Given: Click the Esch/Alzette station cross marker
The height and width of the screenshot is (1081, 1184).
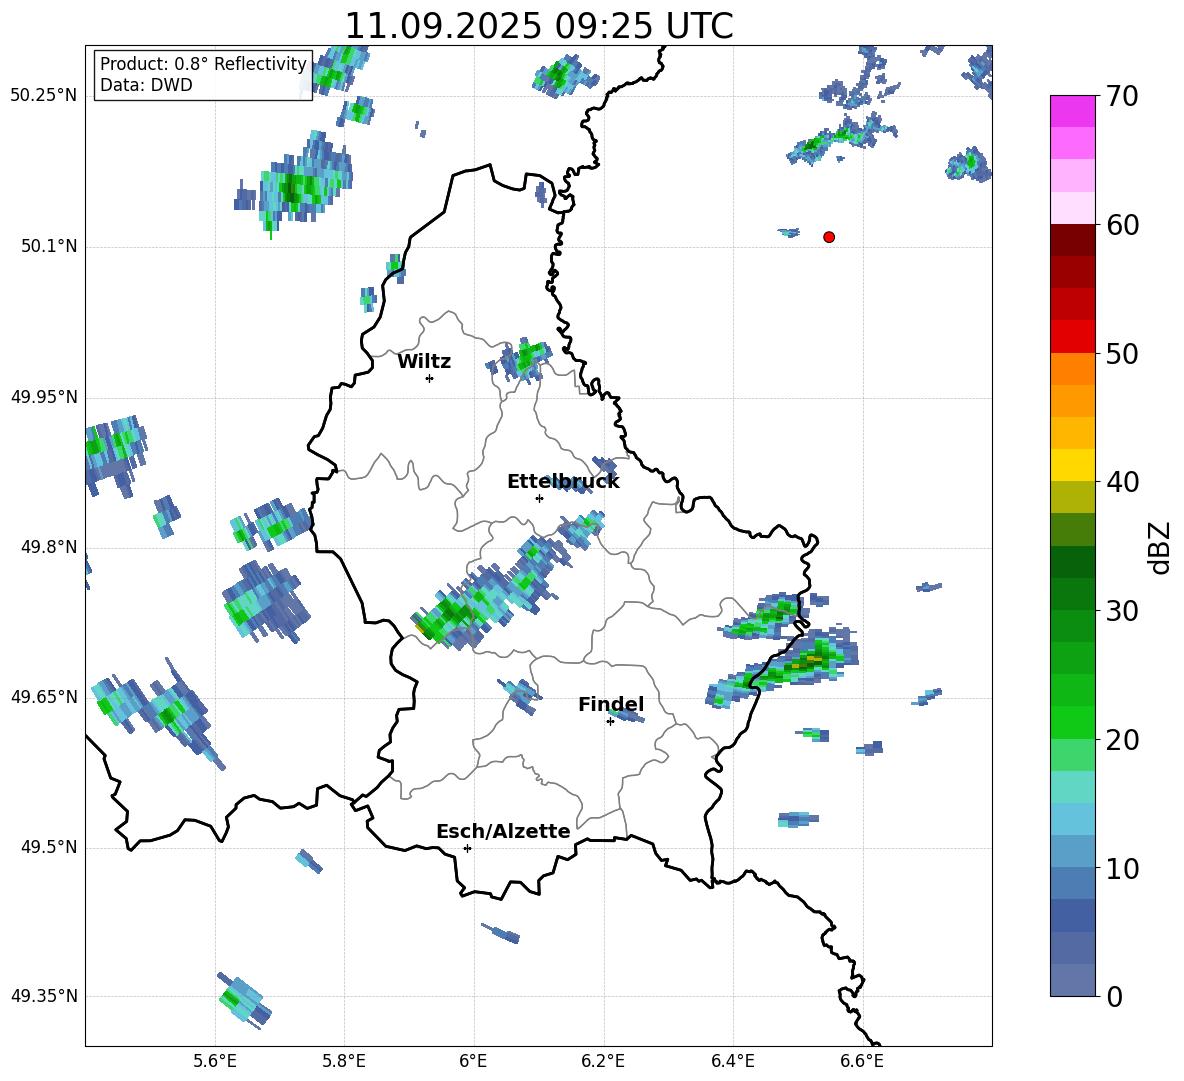Looking at the screenshot, I should (x=467, y=848).
